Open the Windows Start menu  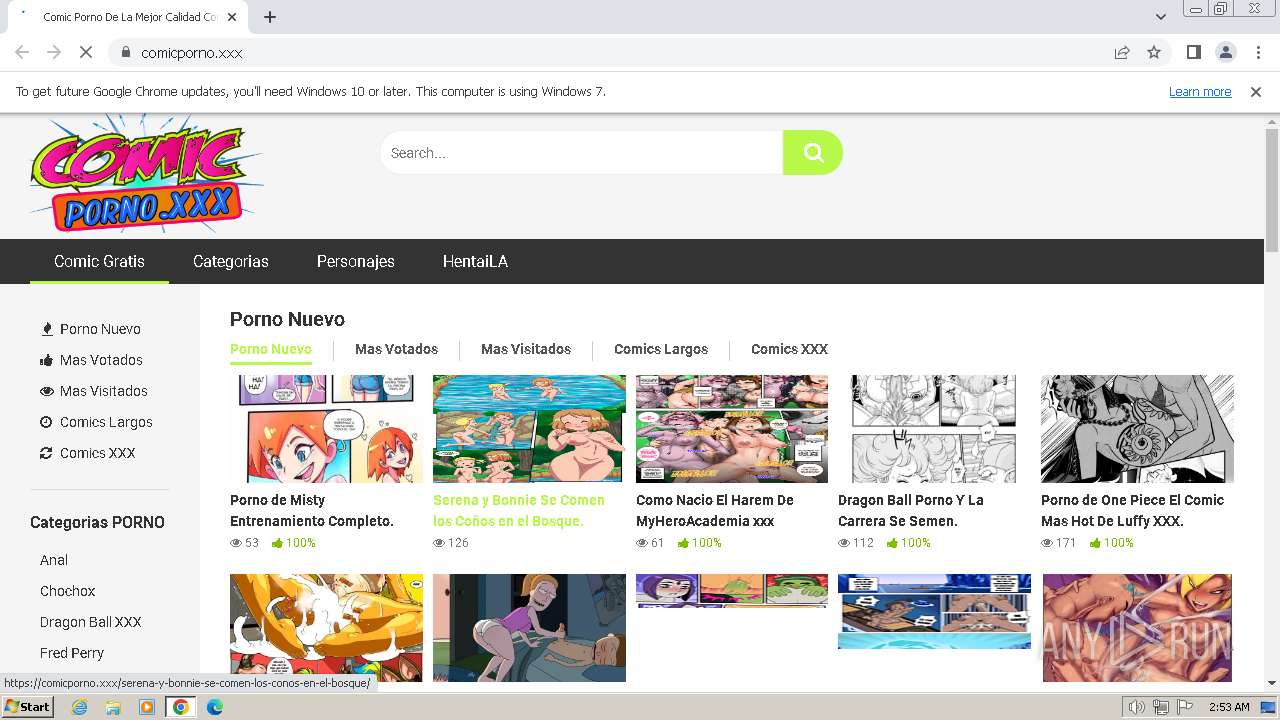[x=28, y=707]
